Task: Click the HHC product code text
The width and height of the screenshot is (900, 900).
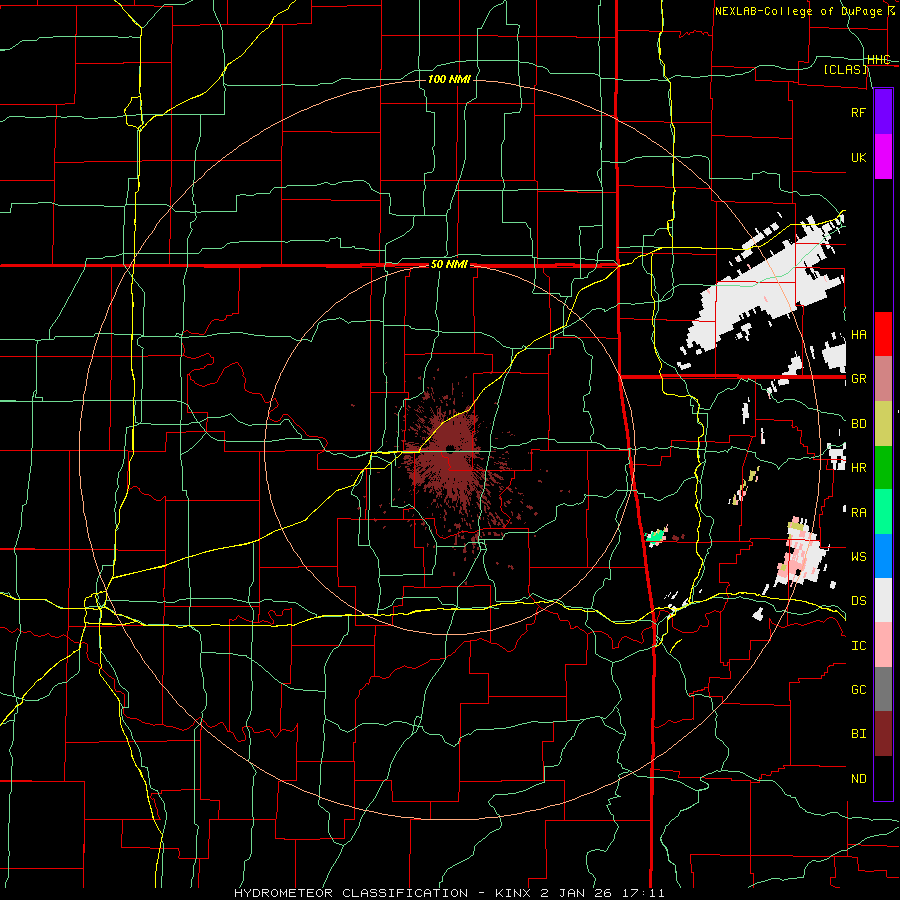Action: (x=879, y=60)
